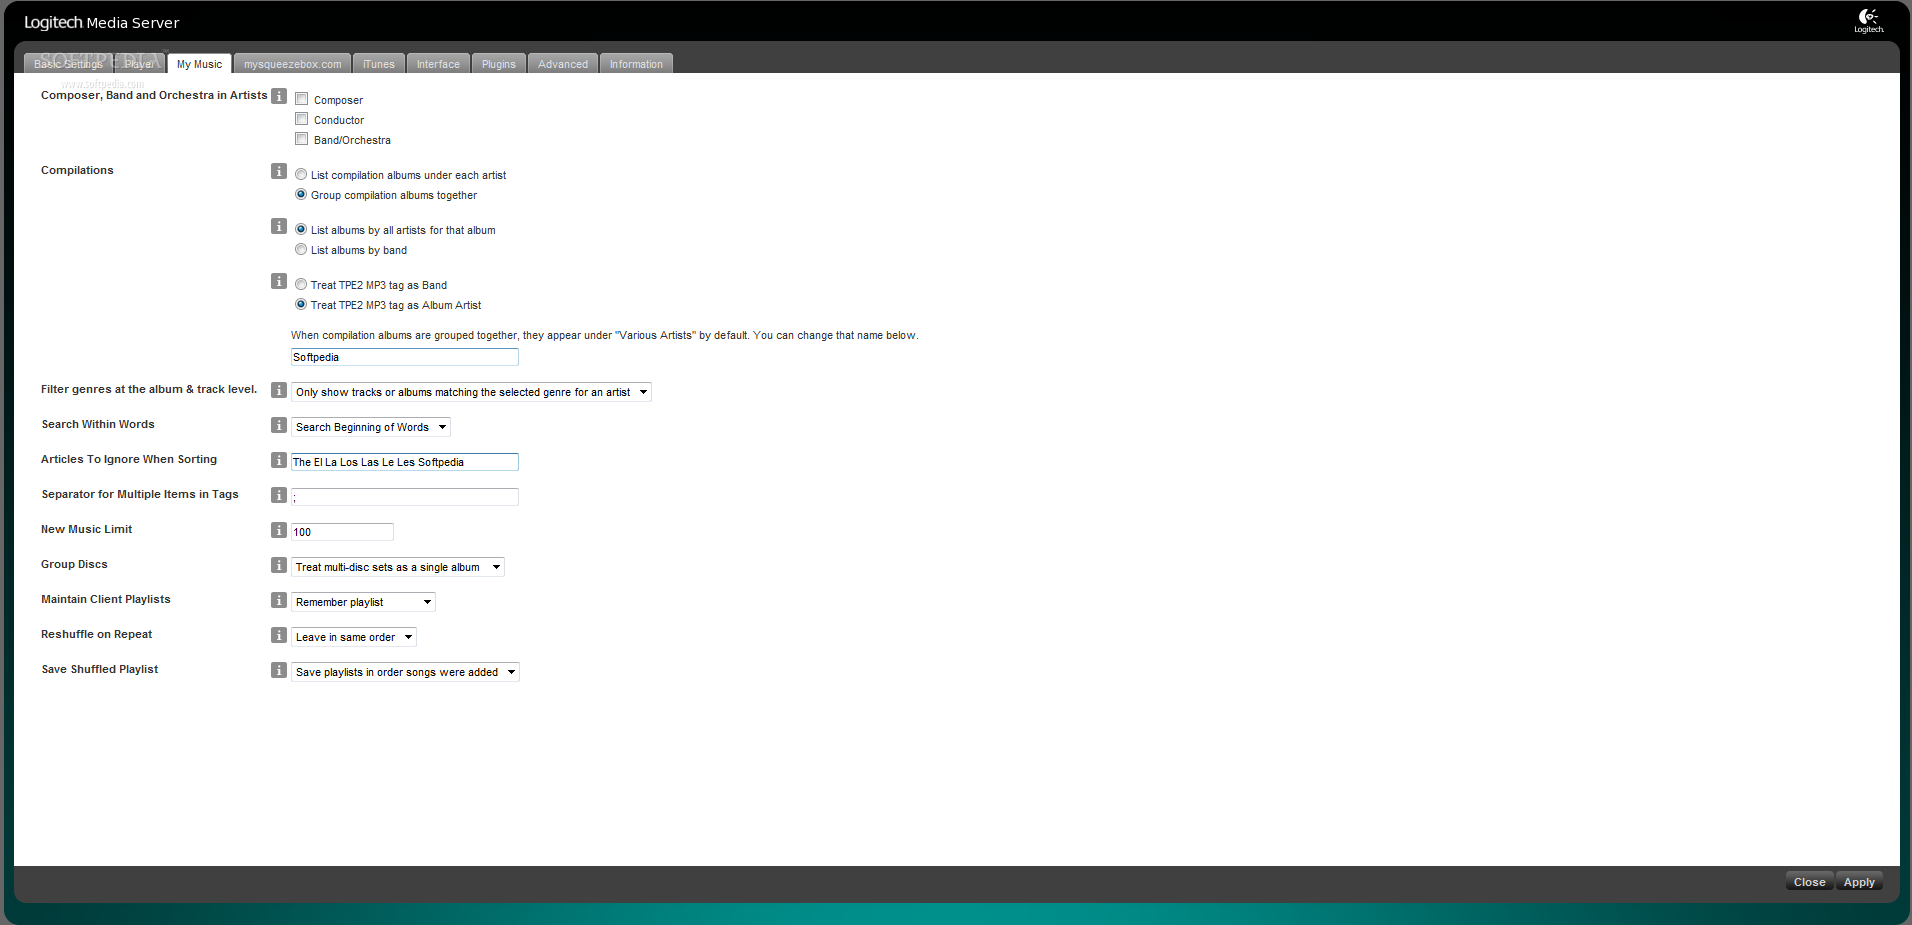Switch to the Interface tab
This screenshot has height=925, width=1912.
pos(438,64)
